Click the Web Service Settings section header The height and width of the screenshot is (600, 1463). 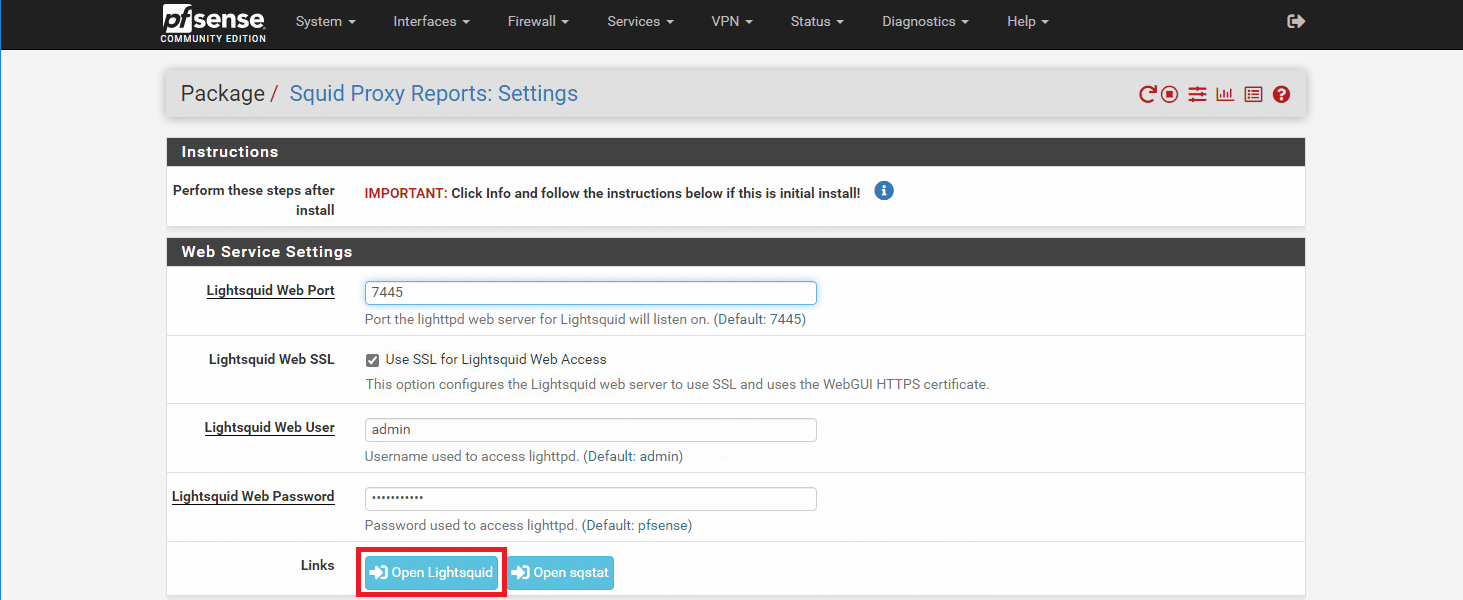[x=736, y=252]
